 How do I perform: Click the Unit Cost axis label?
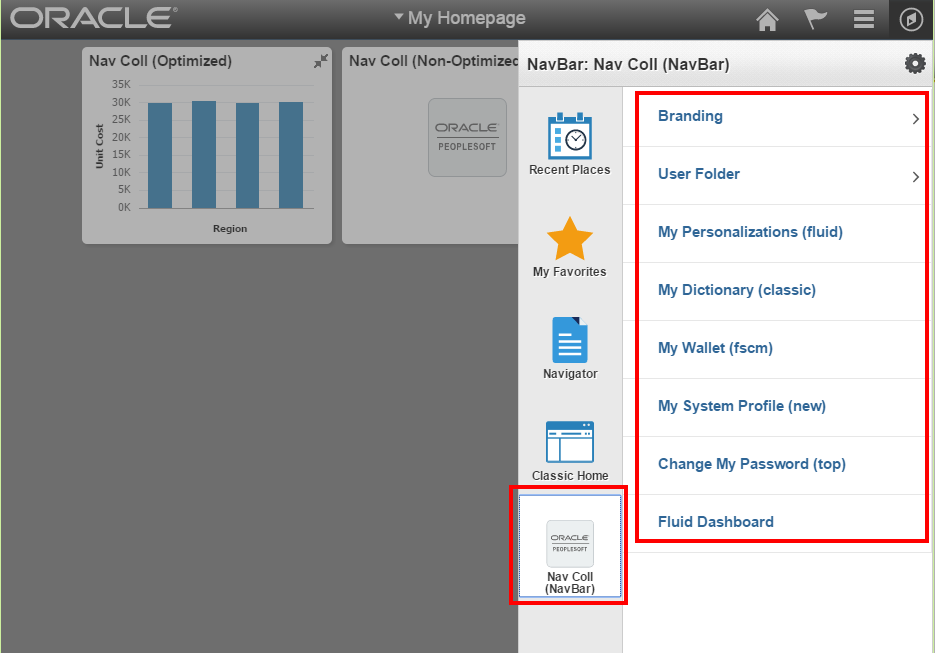100,146
